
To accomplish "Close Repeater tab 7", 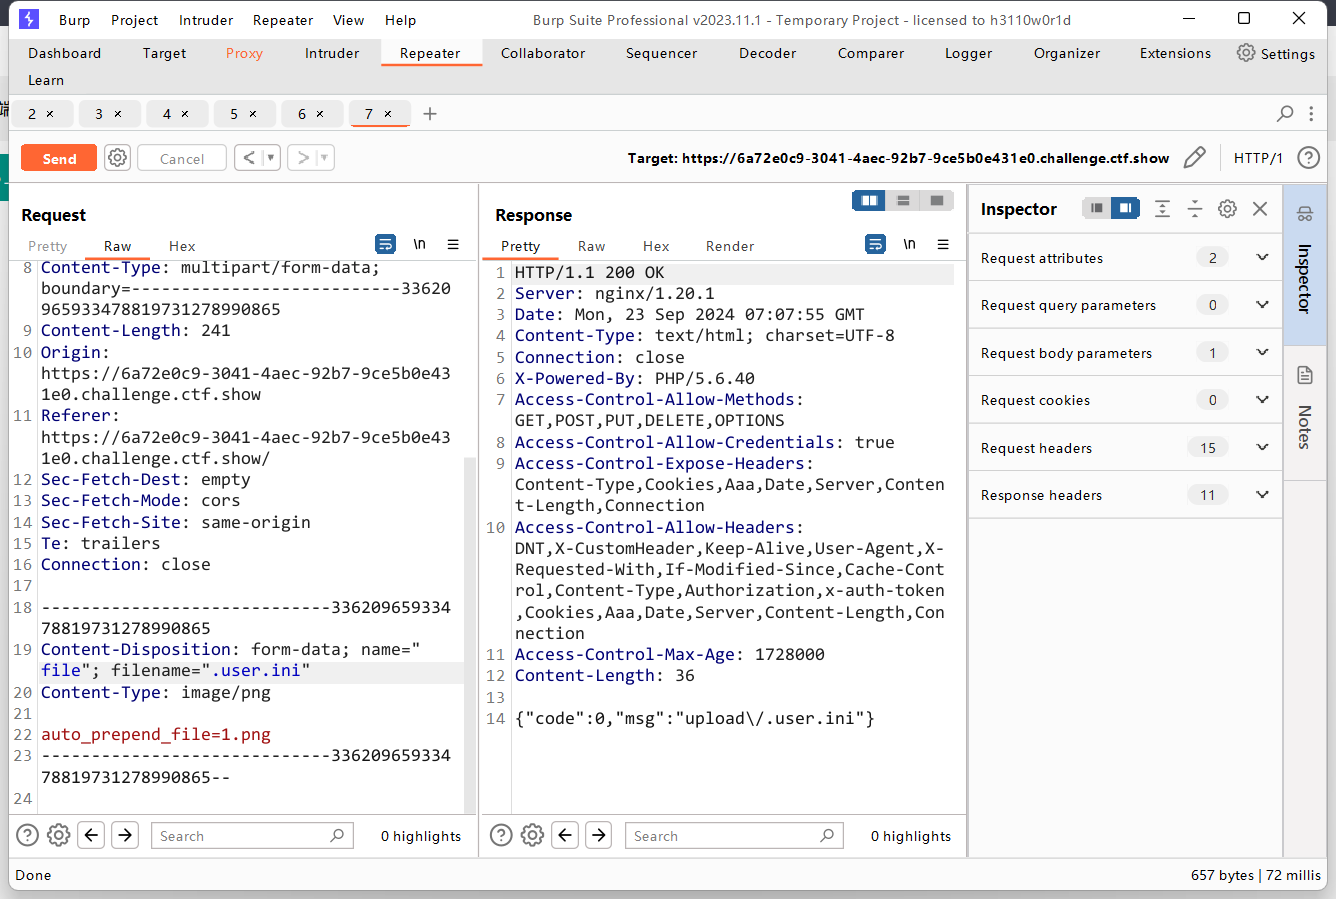I will point(388,114).
